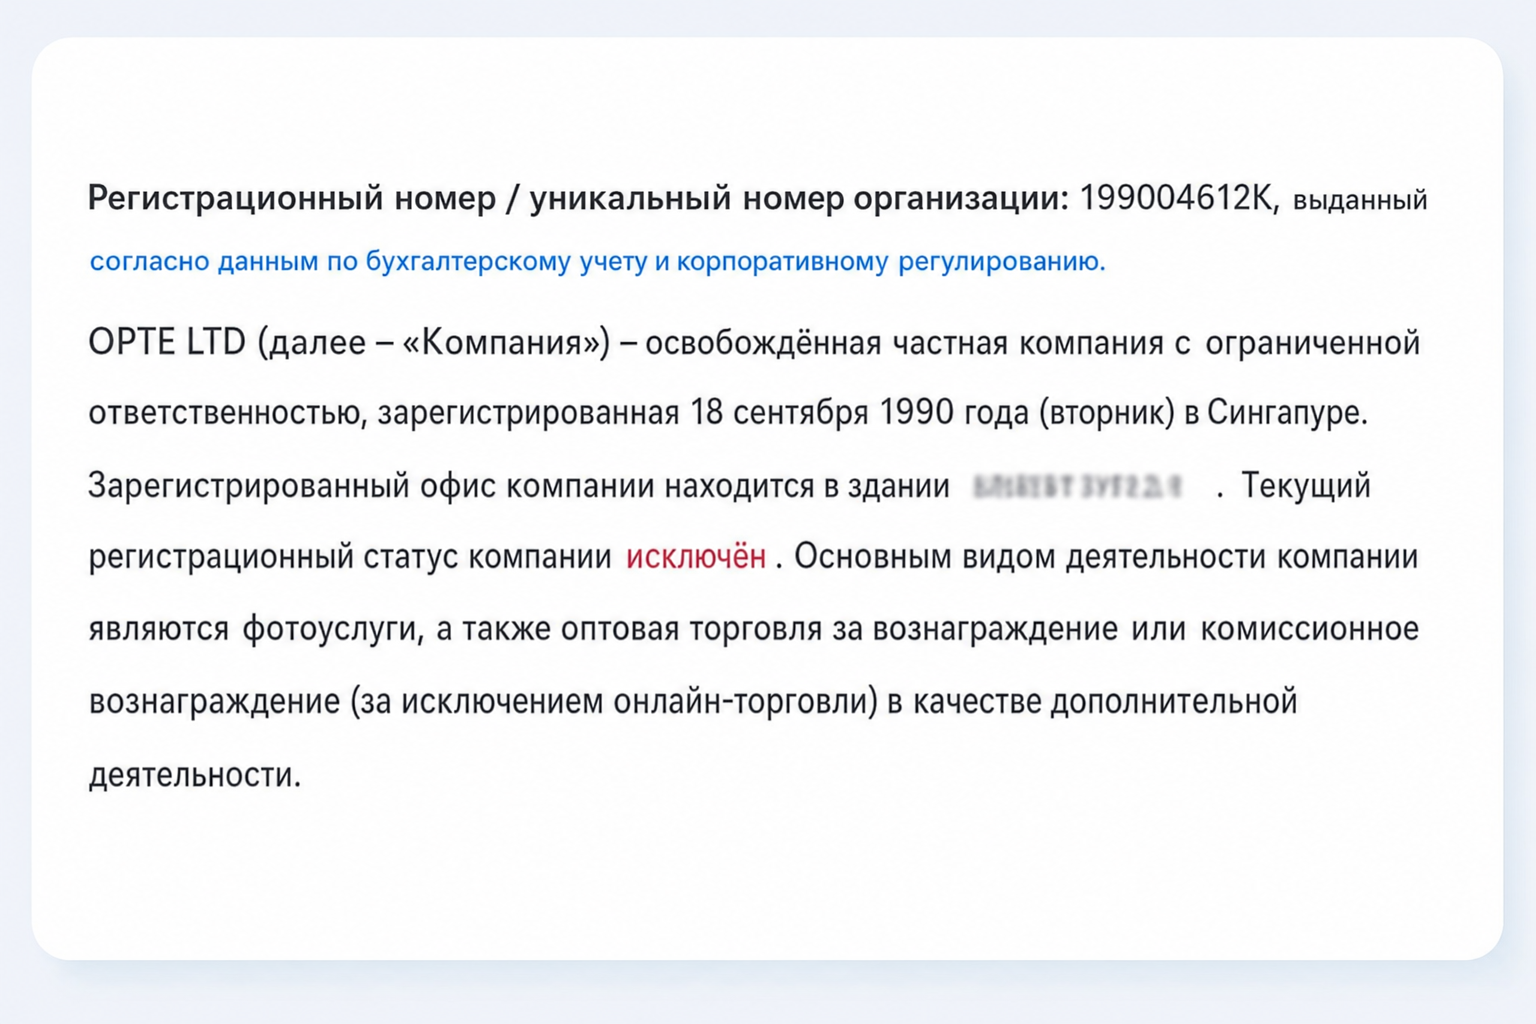The width and height of the screenshot is (1536, 1024).
Task: Click the red status word исключён
Action: (696, 557)
